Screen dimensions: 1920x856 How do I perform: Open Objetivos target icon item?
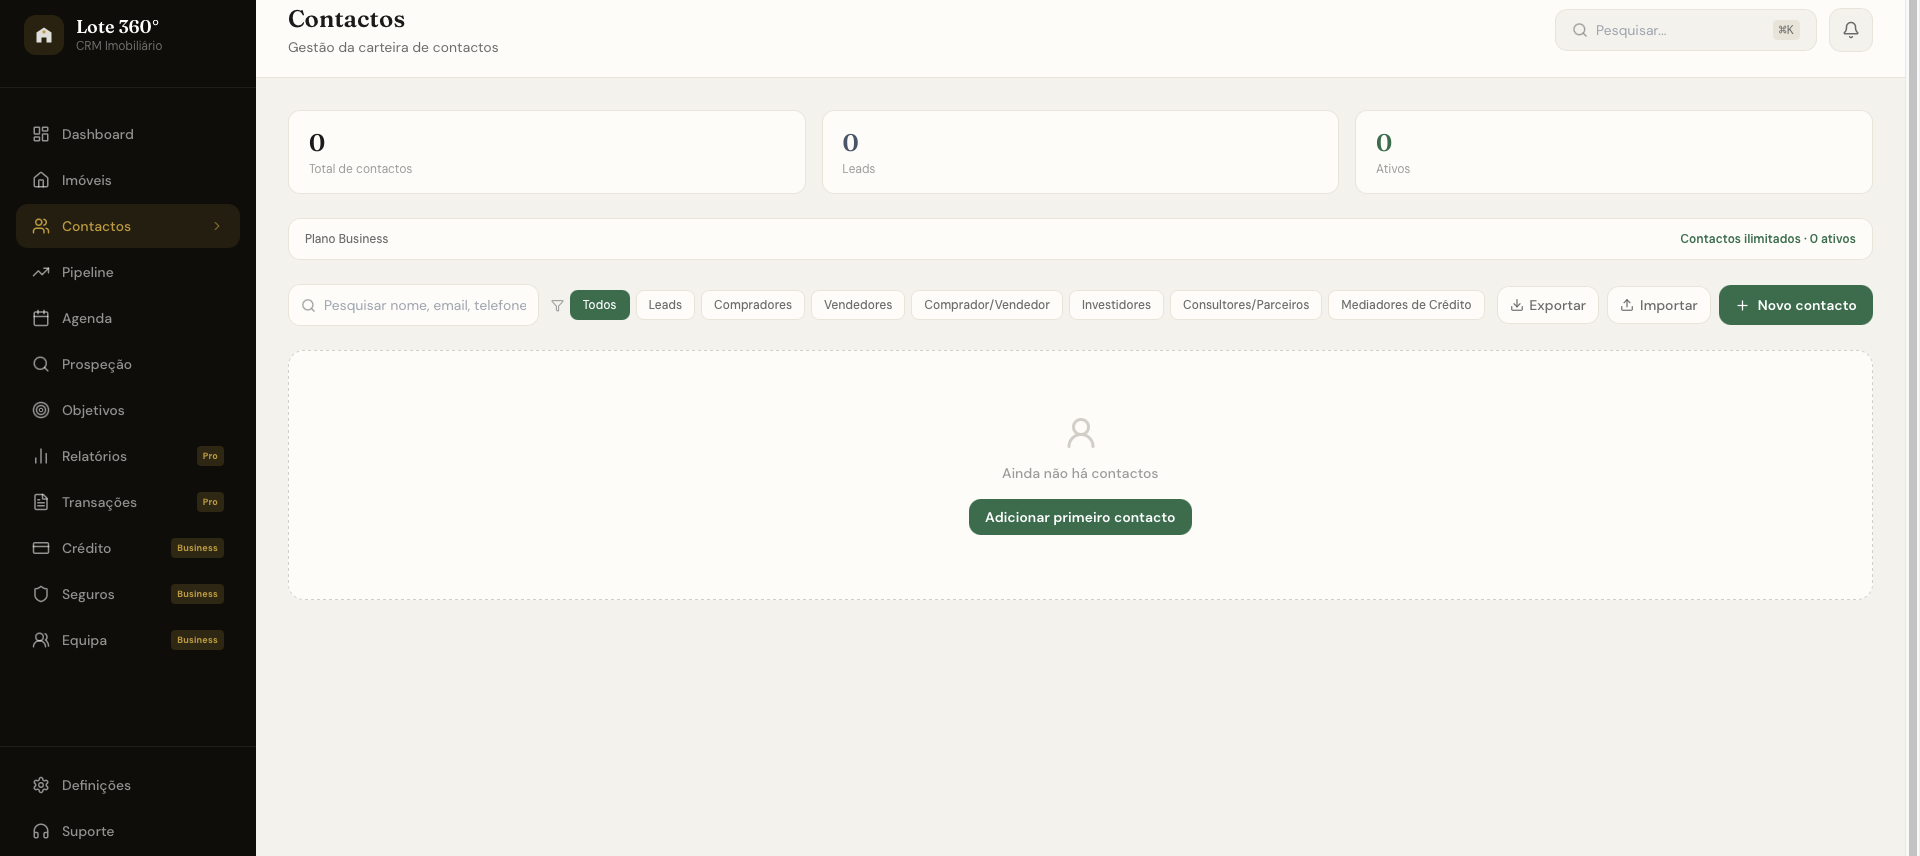click(41, 410)
